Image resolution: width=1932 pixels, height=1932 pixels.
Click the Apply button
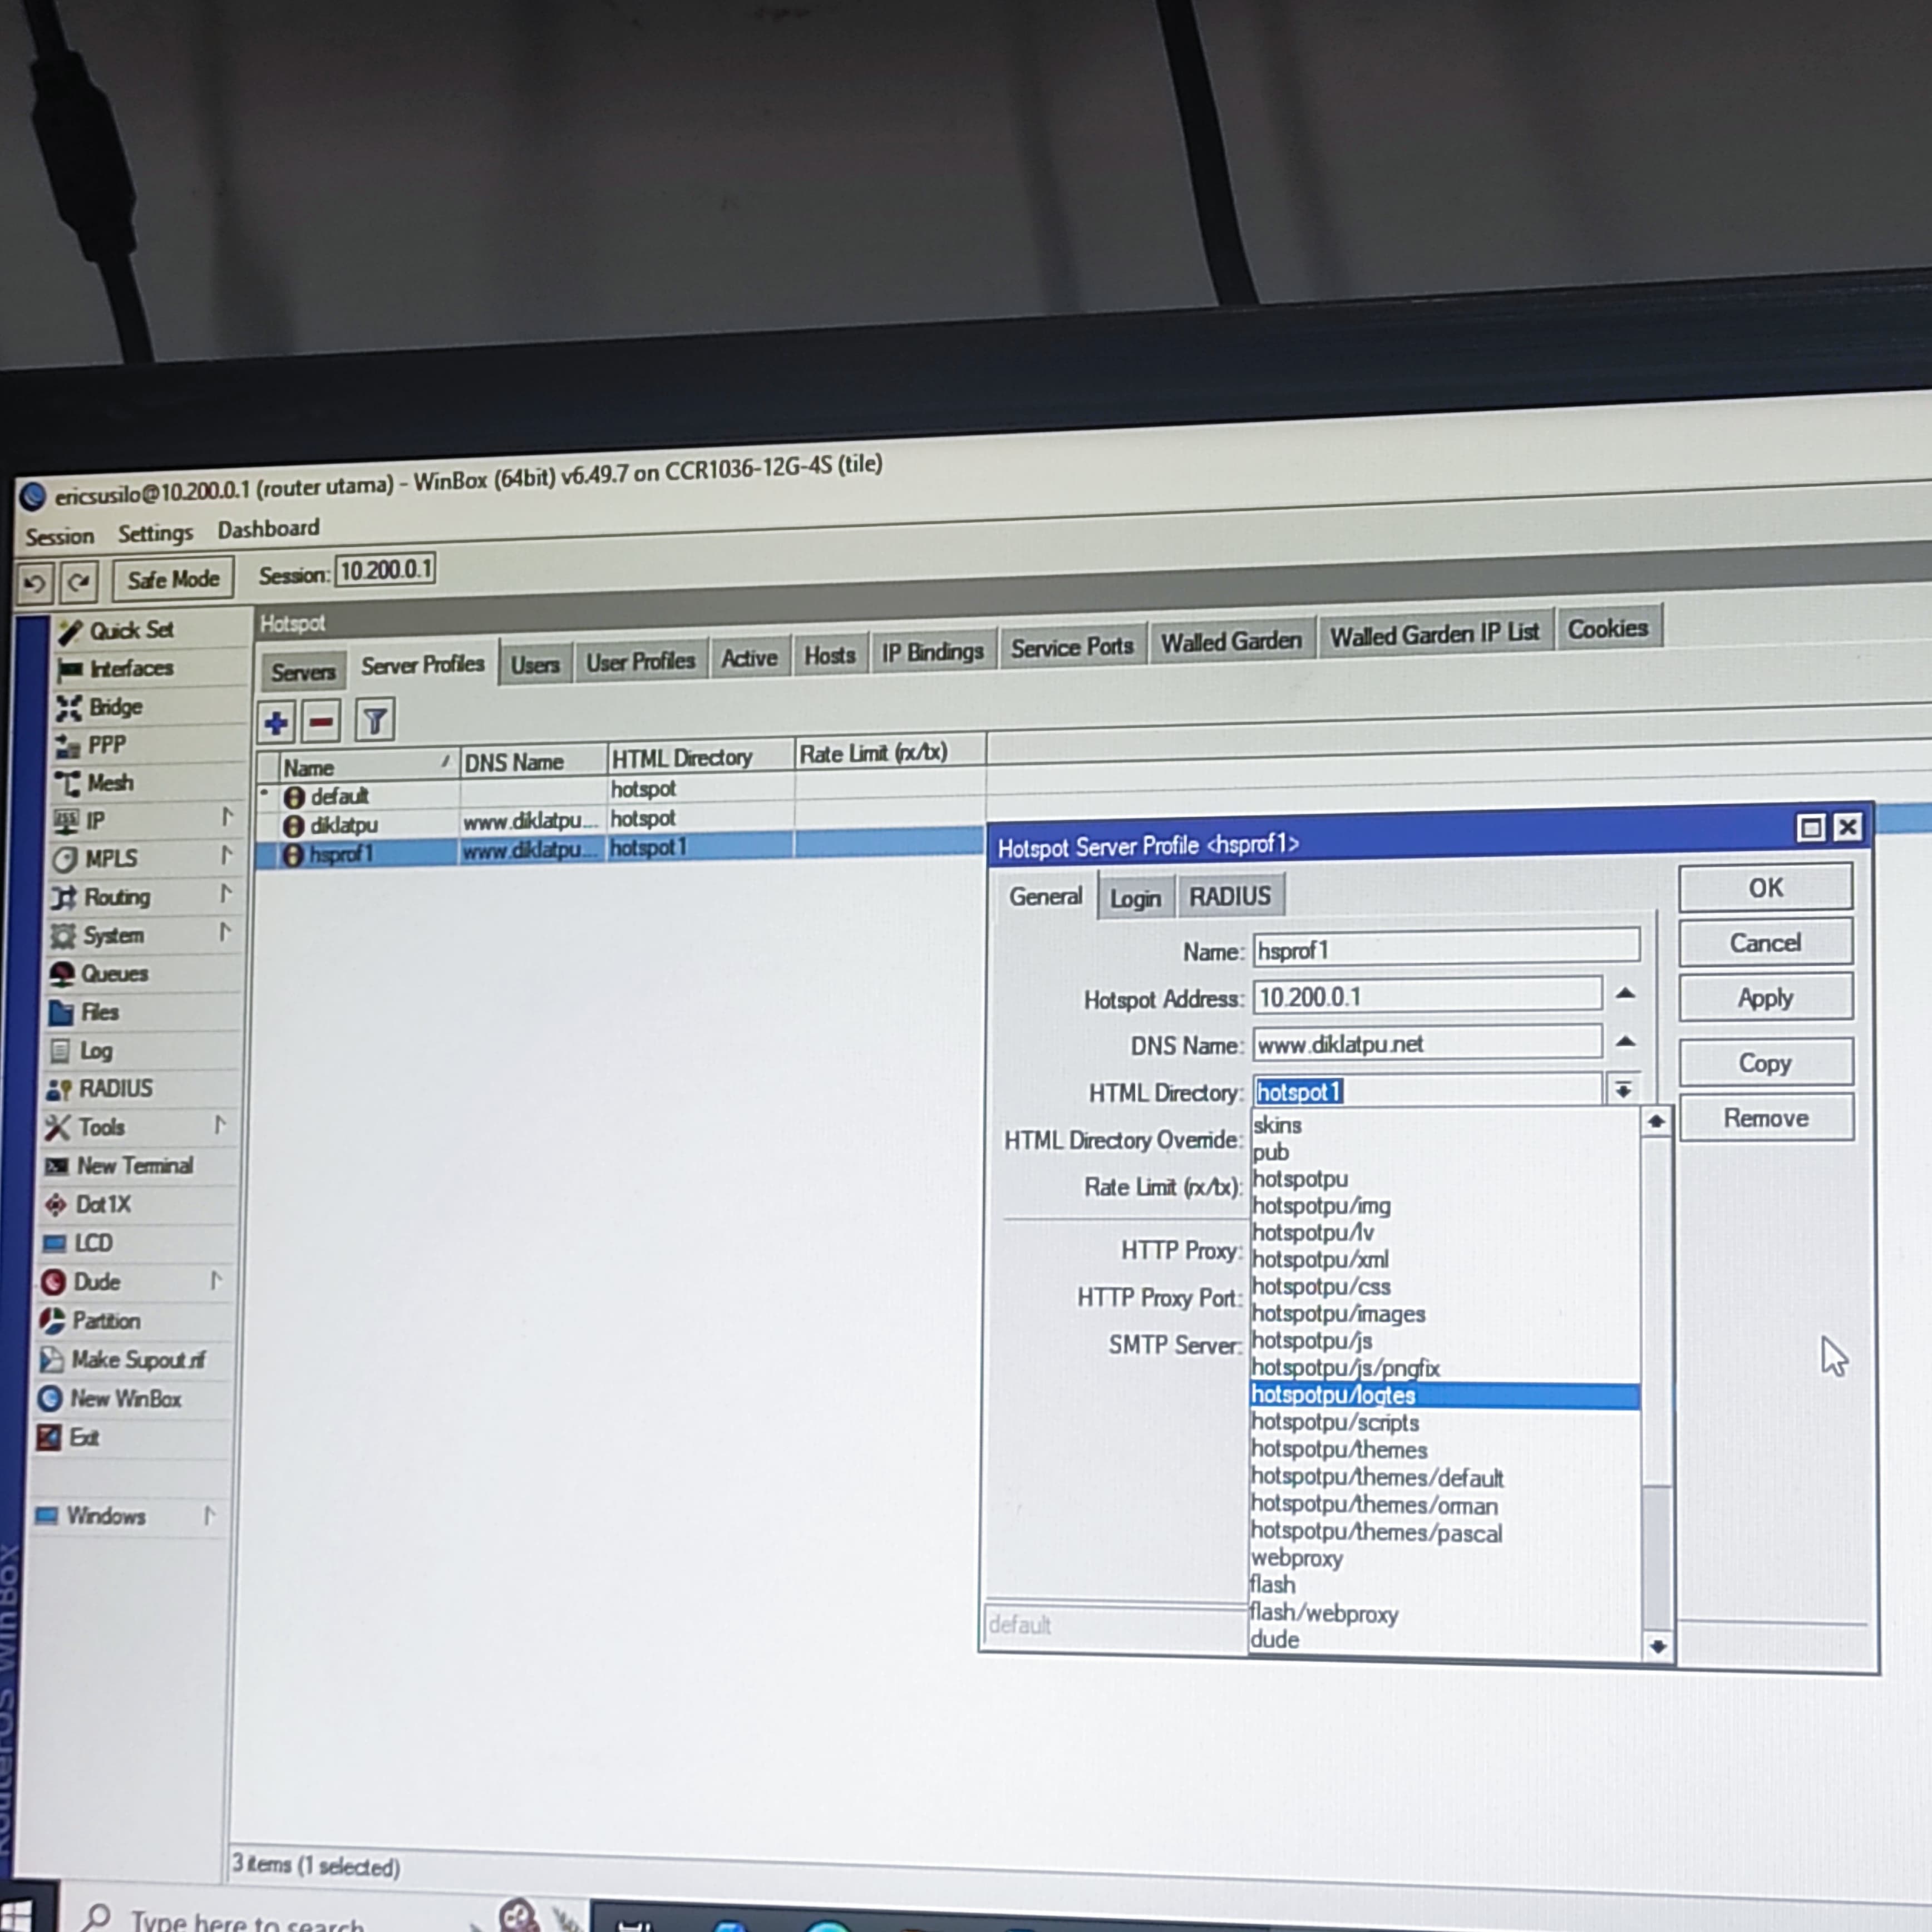point(1765,998)
